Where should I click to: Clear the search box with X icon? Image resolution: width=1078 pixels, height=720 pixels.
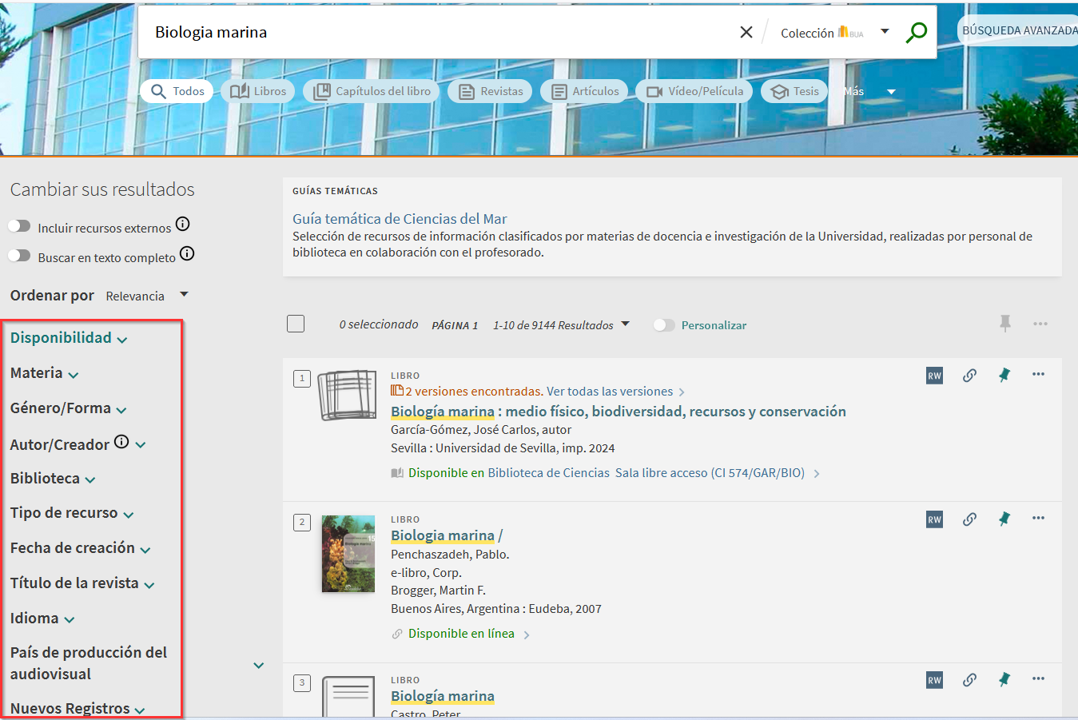tap(746, 32)
